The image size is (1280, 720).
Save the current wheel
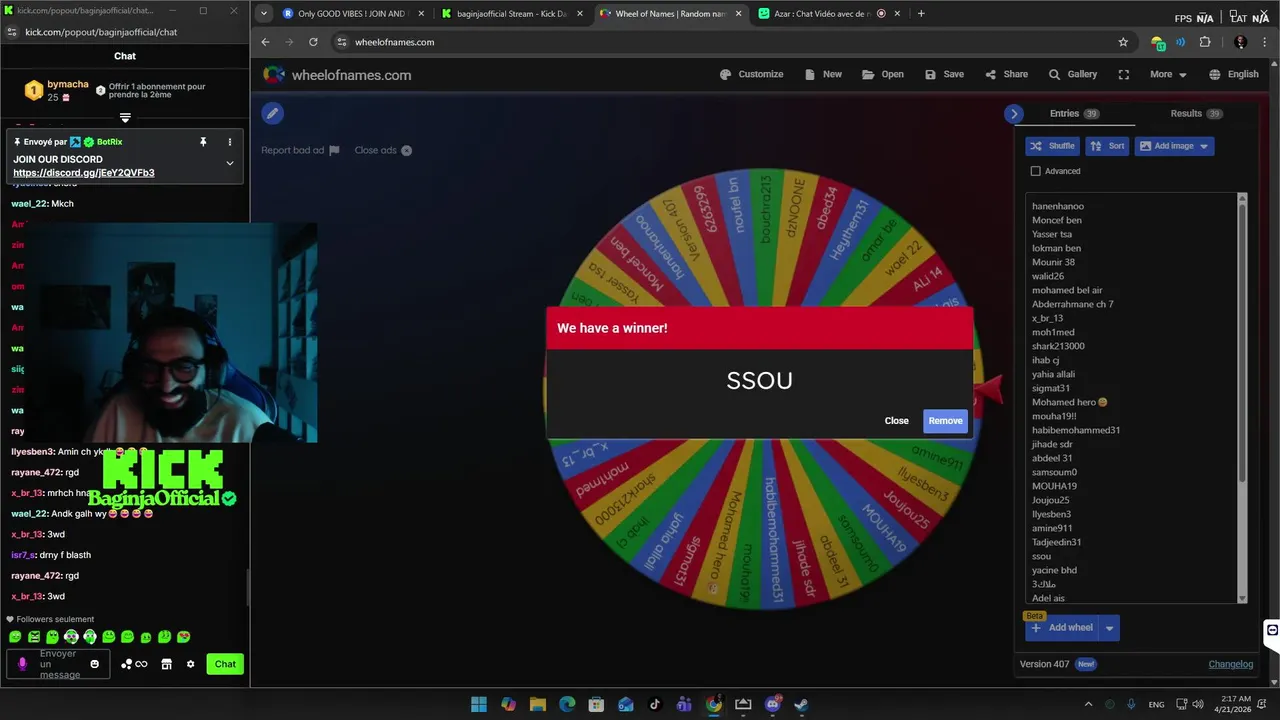(x=945, y=74)
